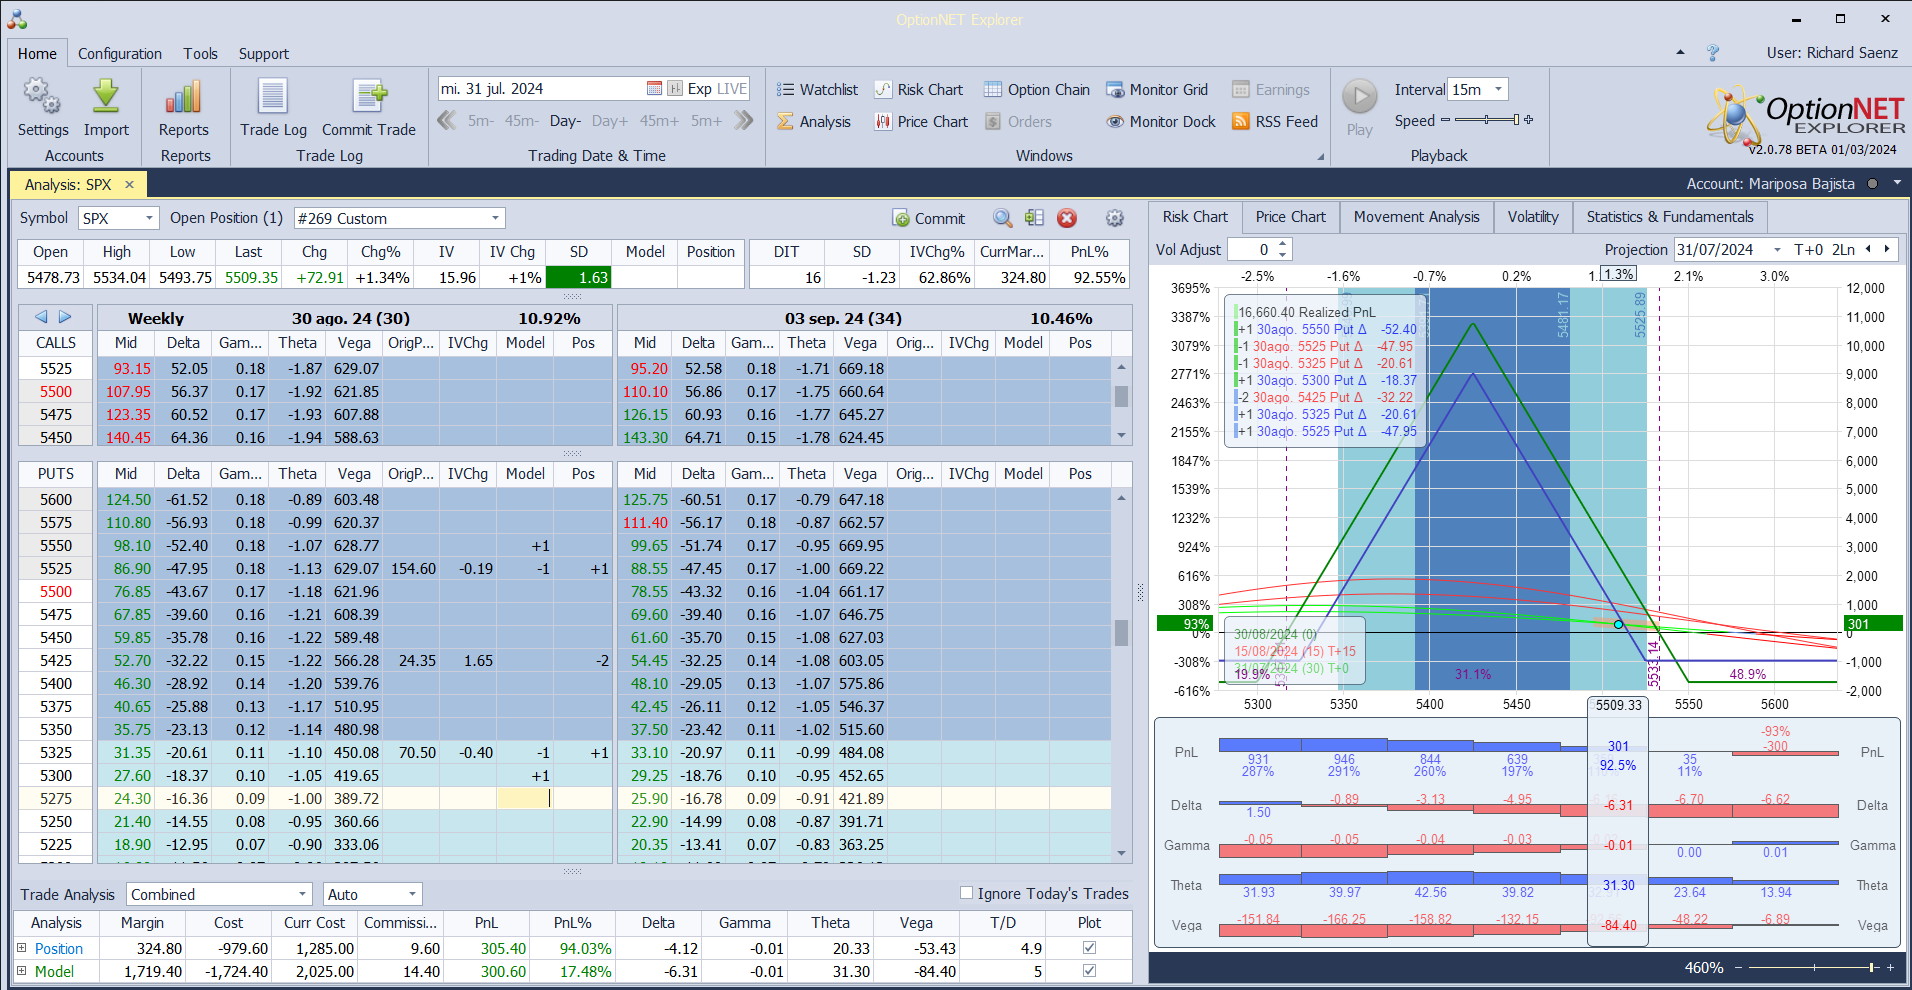This screenshot has width=1912, height=990.
Task: Click the Import accounts icon
Action: click(106, 108)
